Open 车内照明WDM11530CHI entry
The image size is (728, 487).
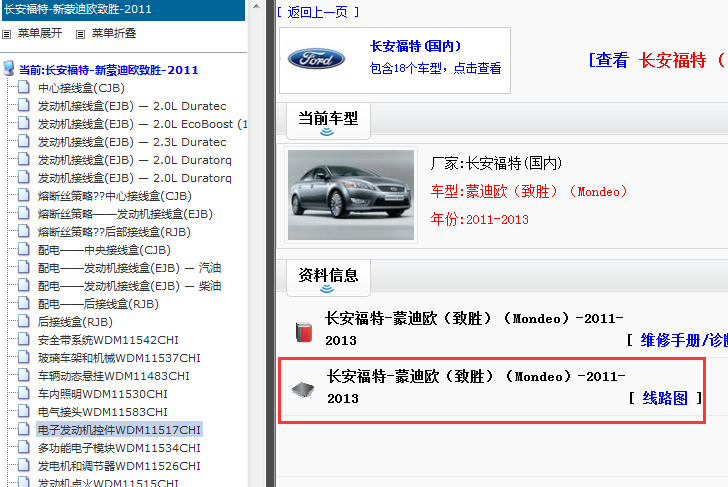click(x=103, y=394)
